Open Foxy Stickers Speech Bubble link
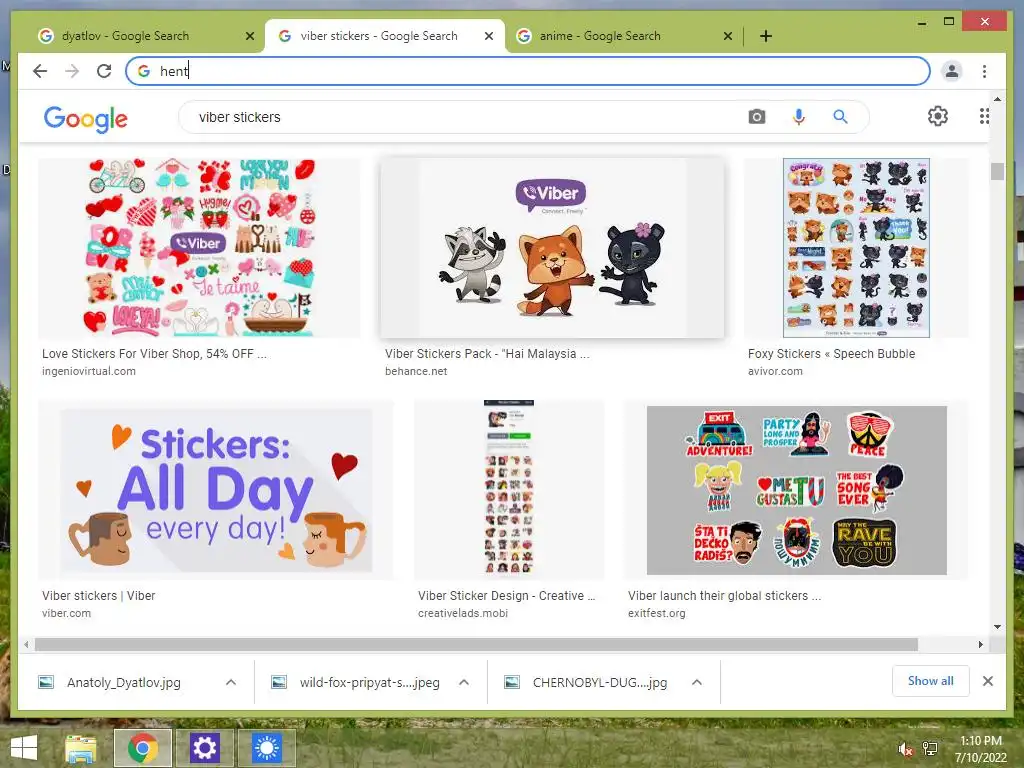Image resolution: width=1024 pixels, height=768 pixels. coord(831,354)
